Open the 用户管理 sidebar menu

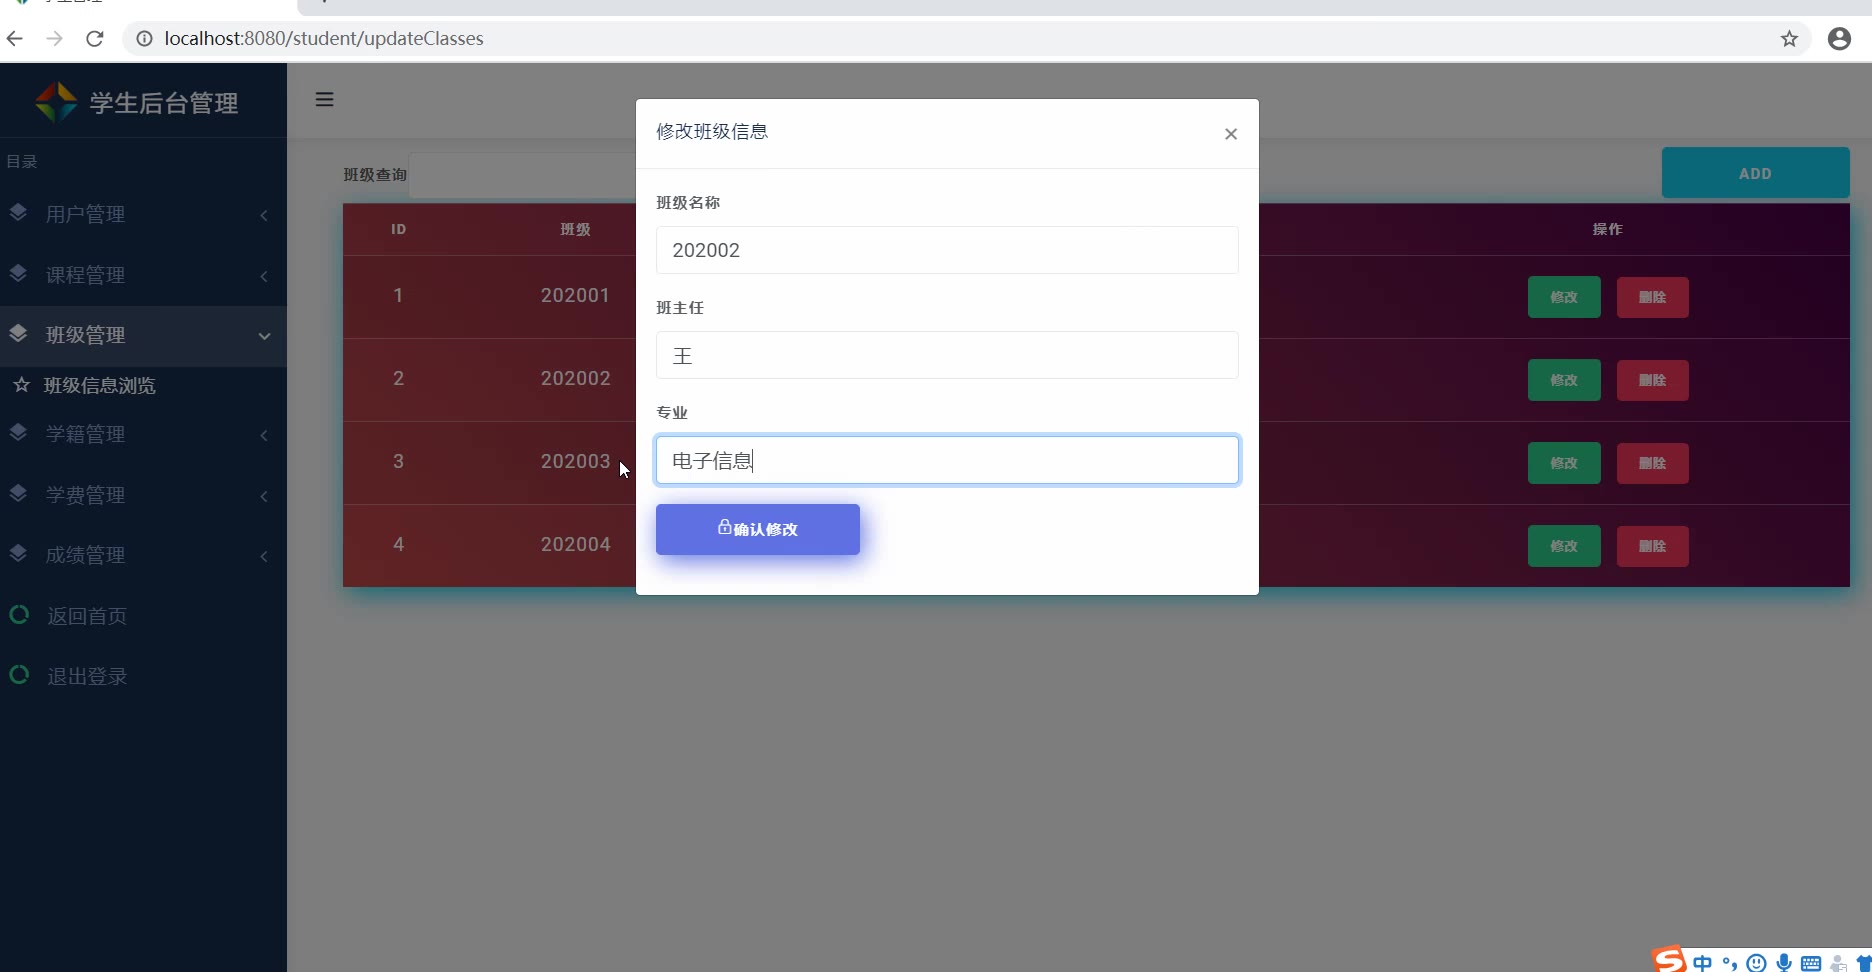[143, 214]
